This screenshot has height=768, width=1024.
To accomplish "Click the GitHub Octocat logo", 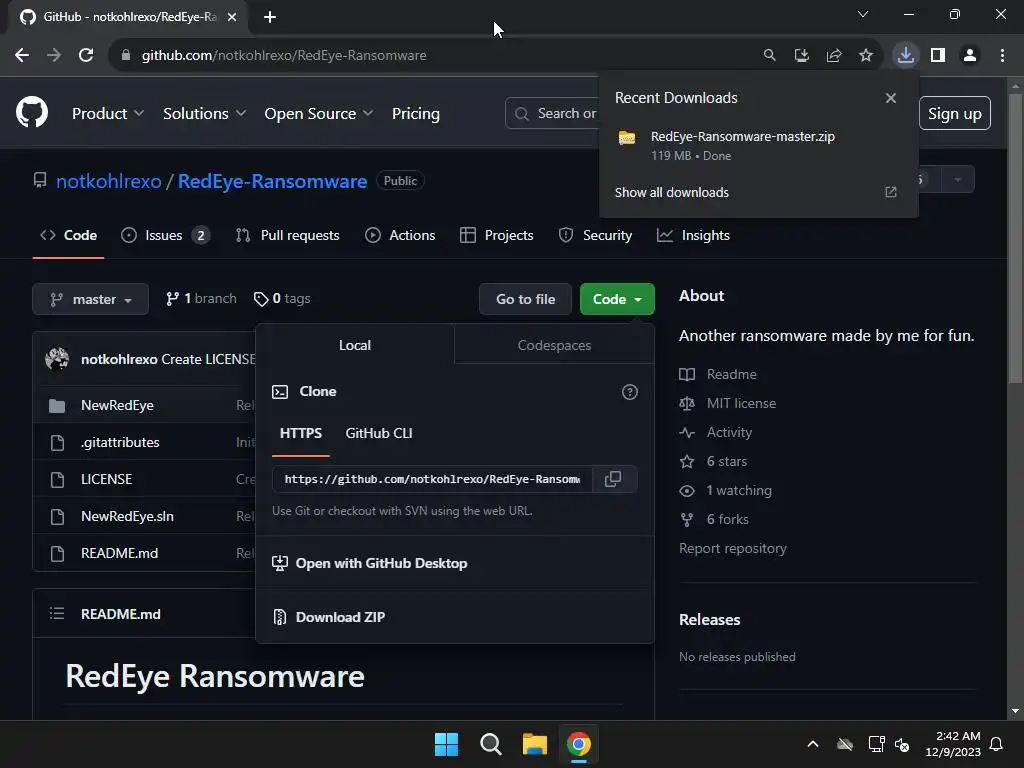I will [32, 112].
